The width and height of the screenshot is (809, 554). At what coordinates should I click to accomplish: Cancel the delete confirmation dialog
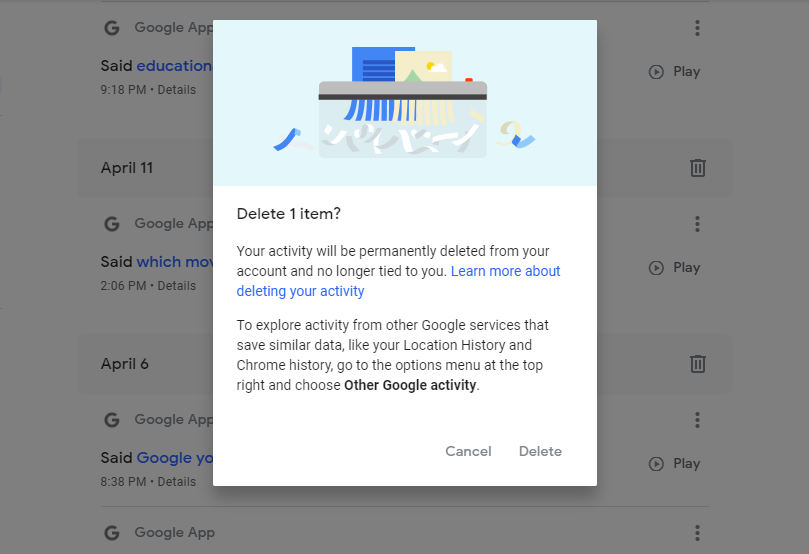(x=468, y=451)
